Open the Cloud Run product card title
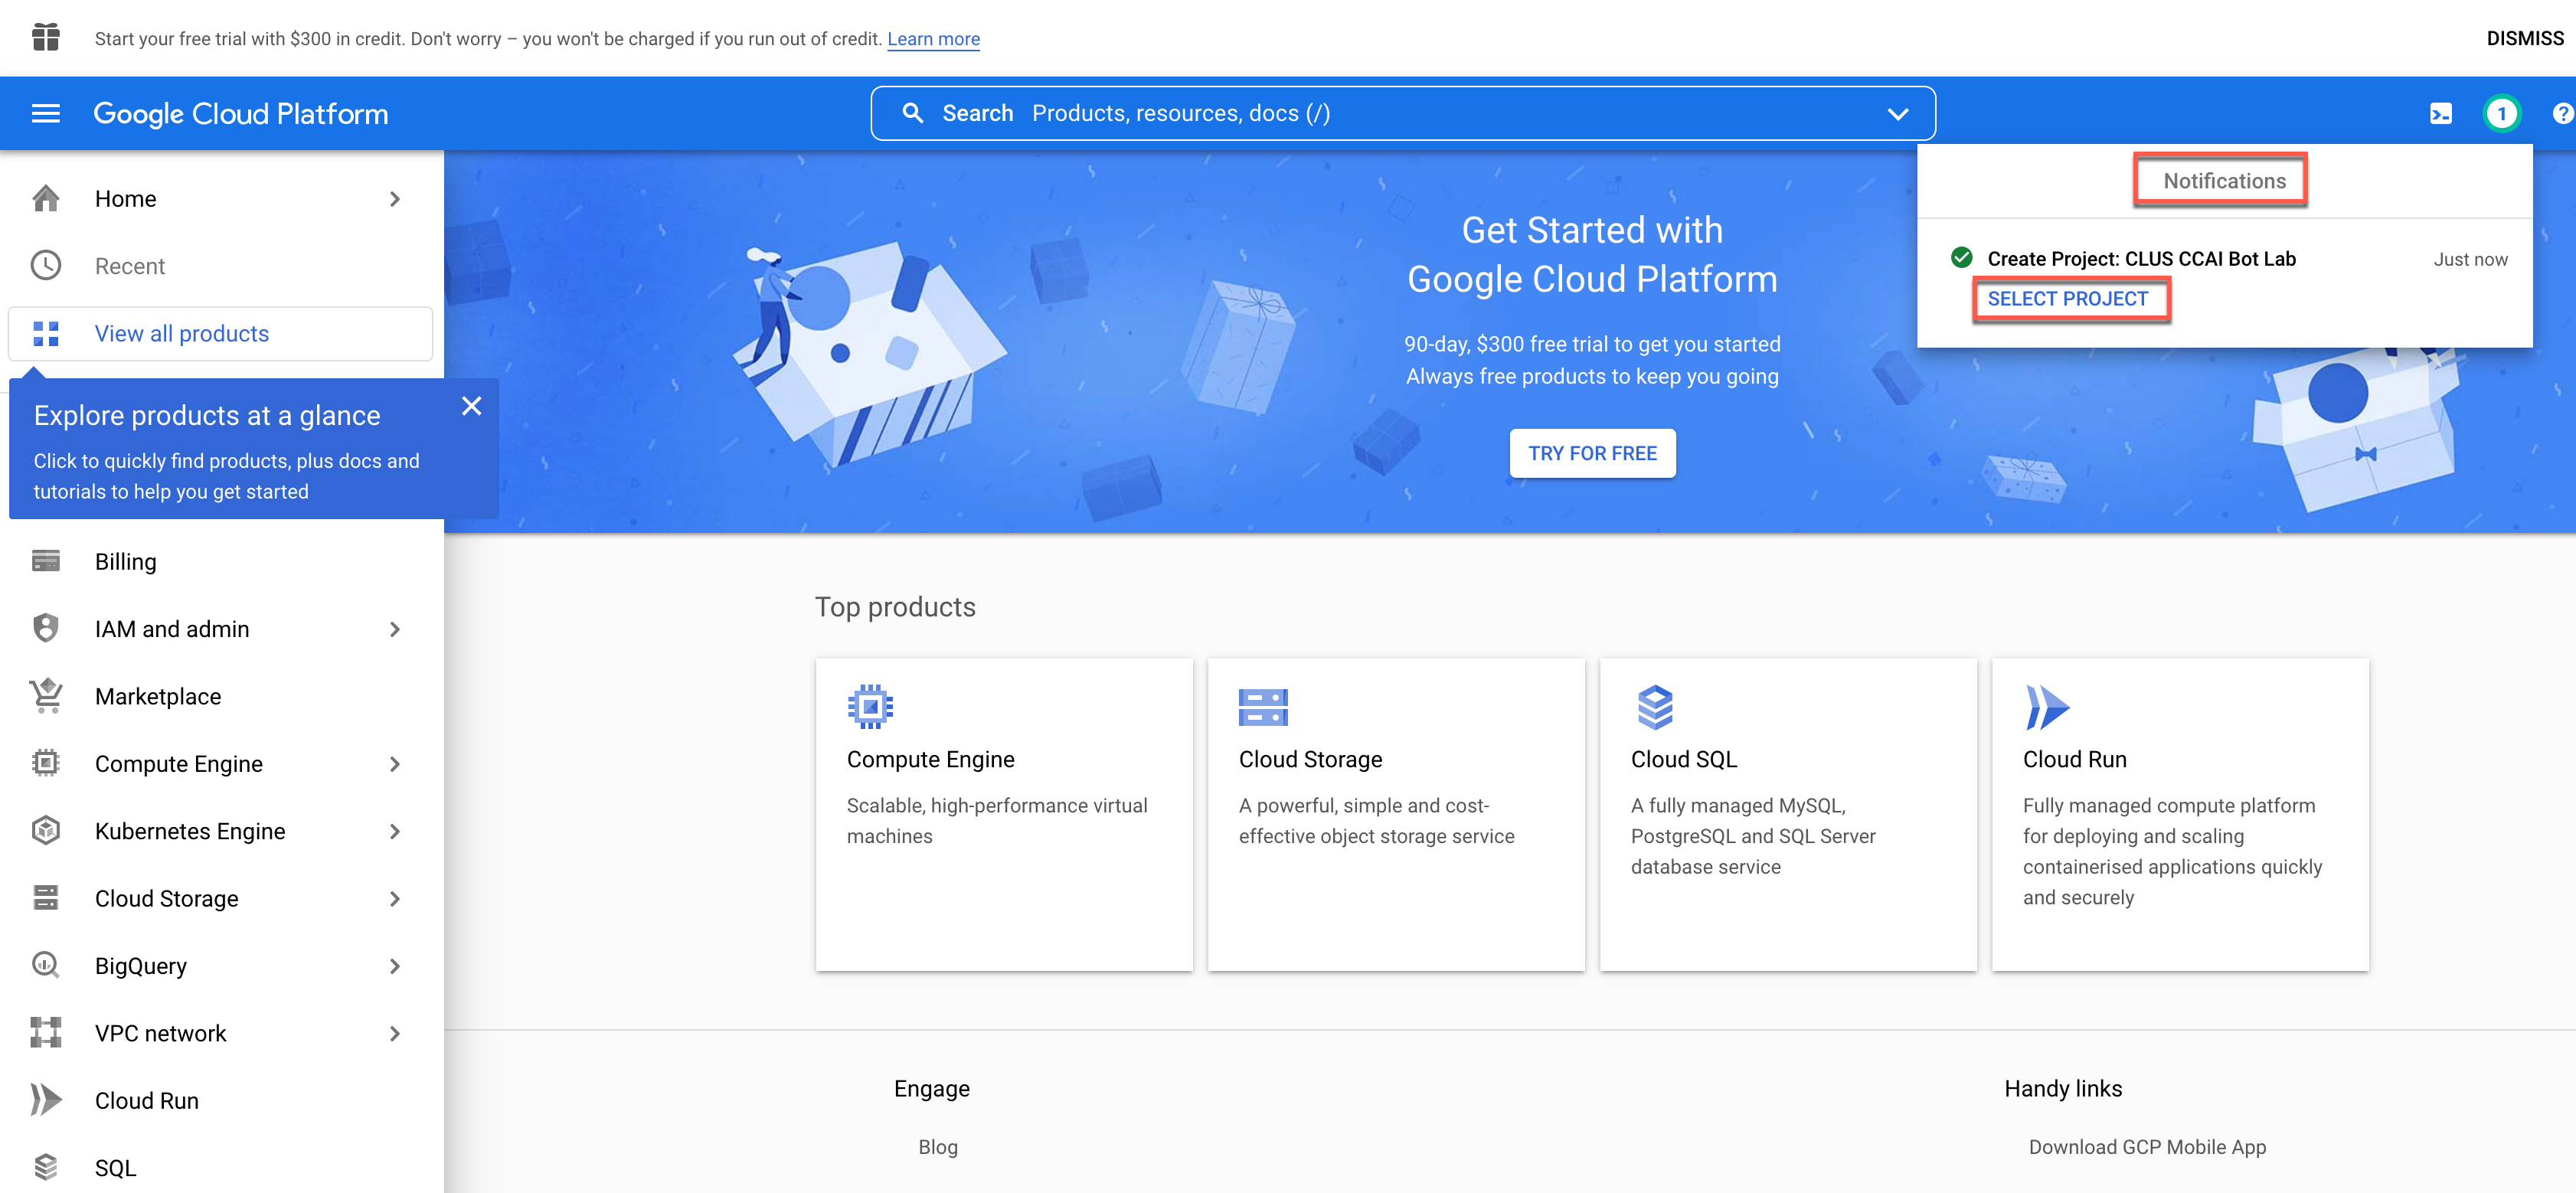Screen dimensions: 2576x1193 tap(2074, 759)
